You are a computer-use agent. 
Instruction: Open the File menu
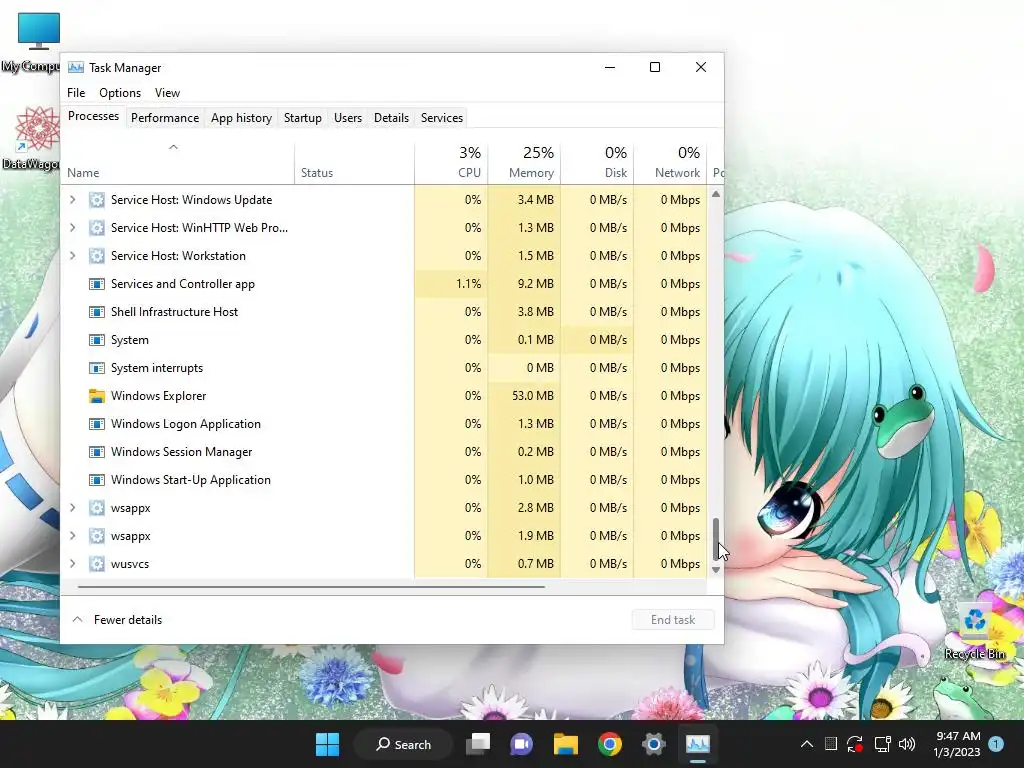[76, 93]
